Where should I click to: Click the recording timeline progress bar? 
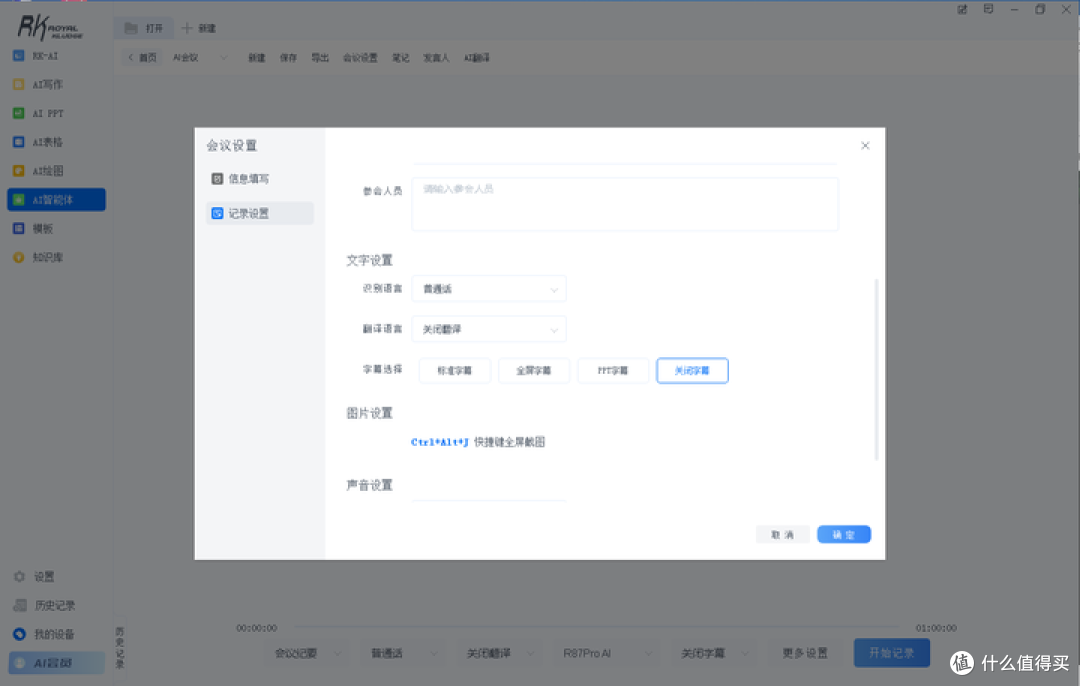tap(596, 627)
